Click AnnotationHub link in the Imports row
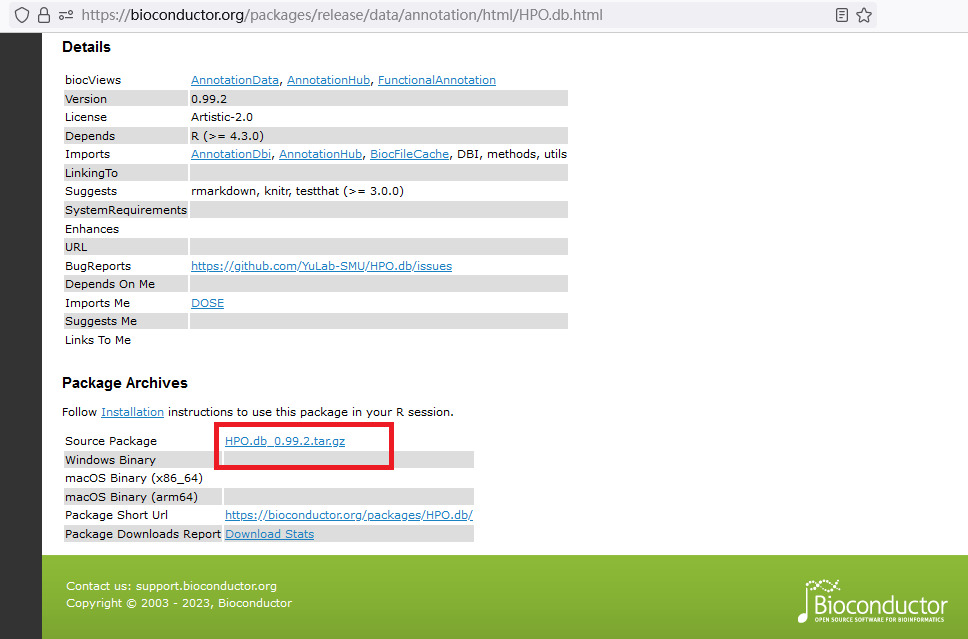 tap(320, 154)
